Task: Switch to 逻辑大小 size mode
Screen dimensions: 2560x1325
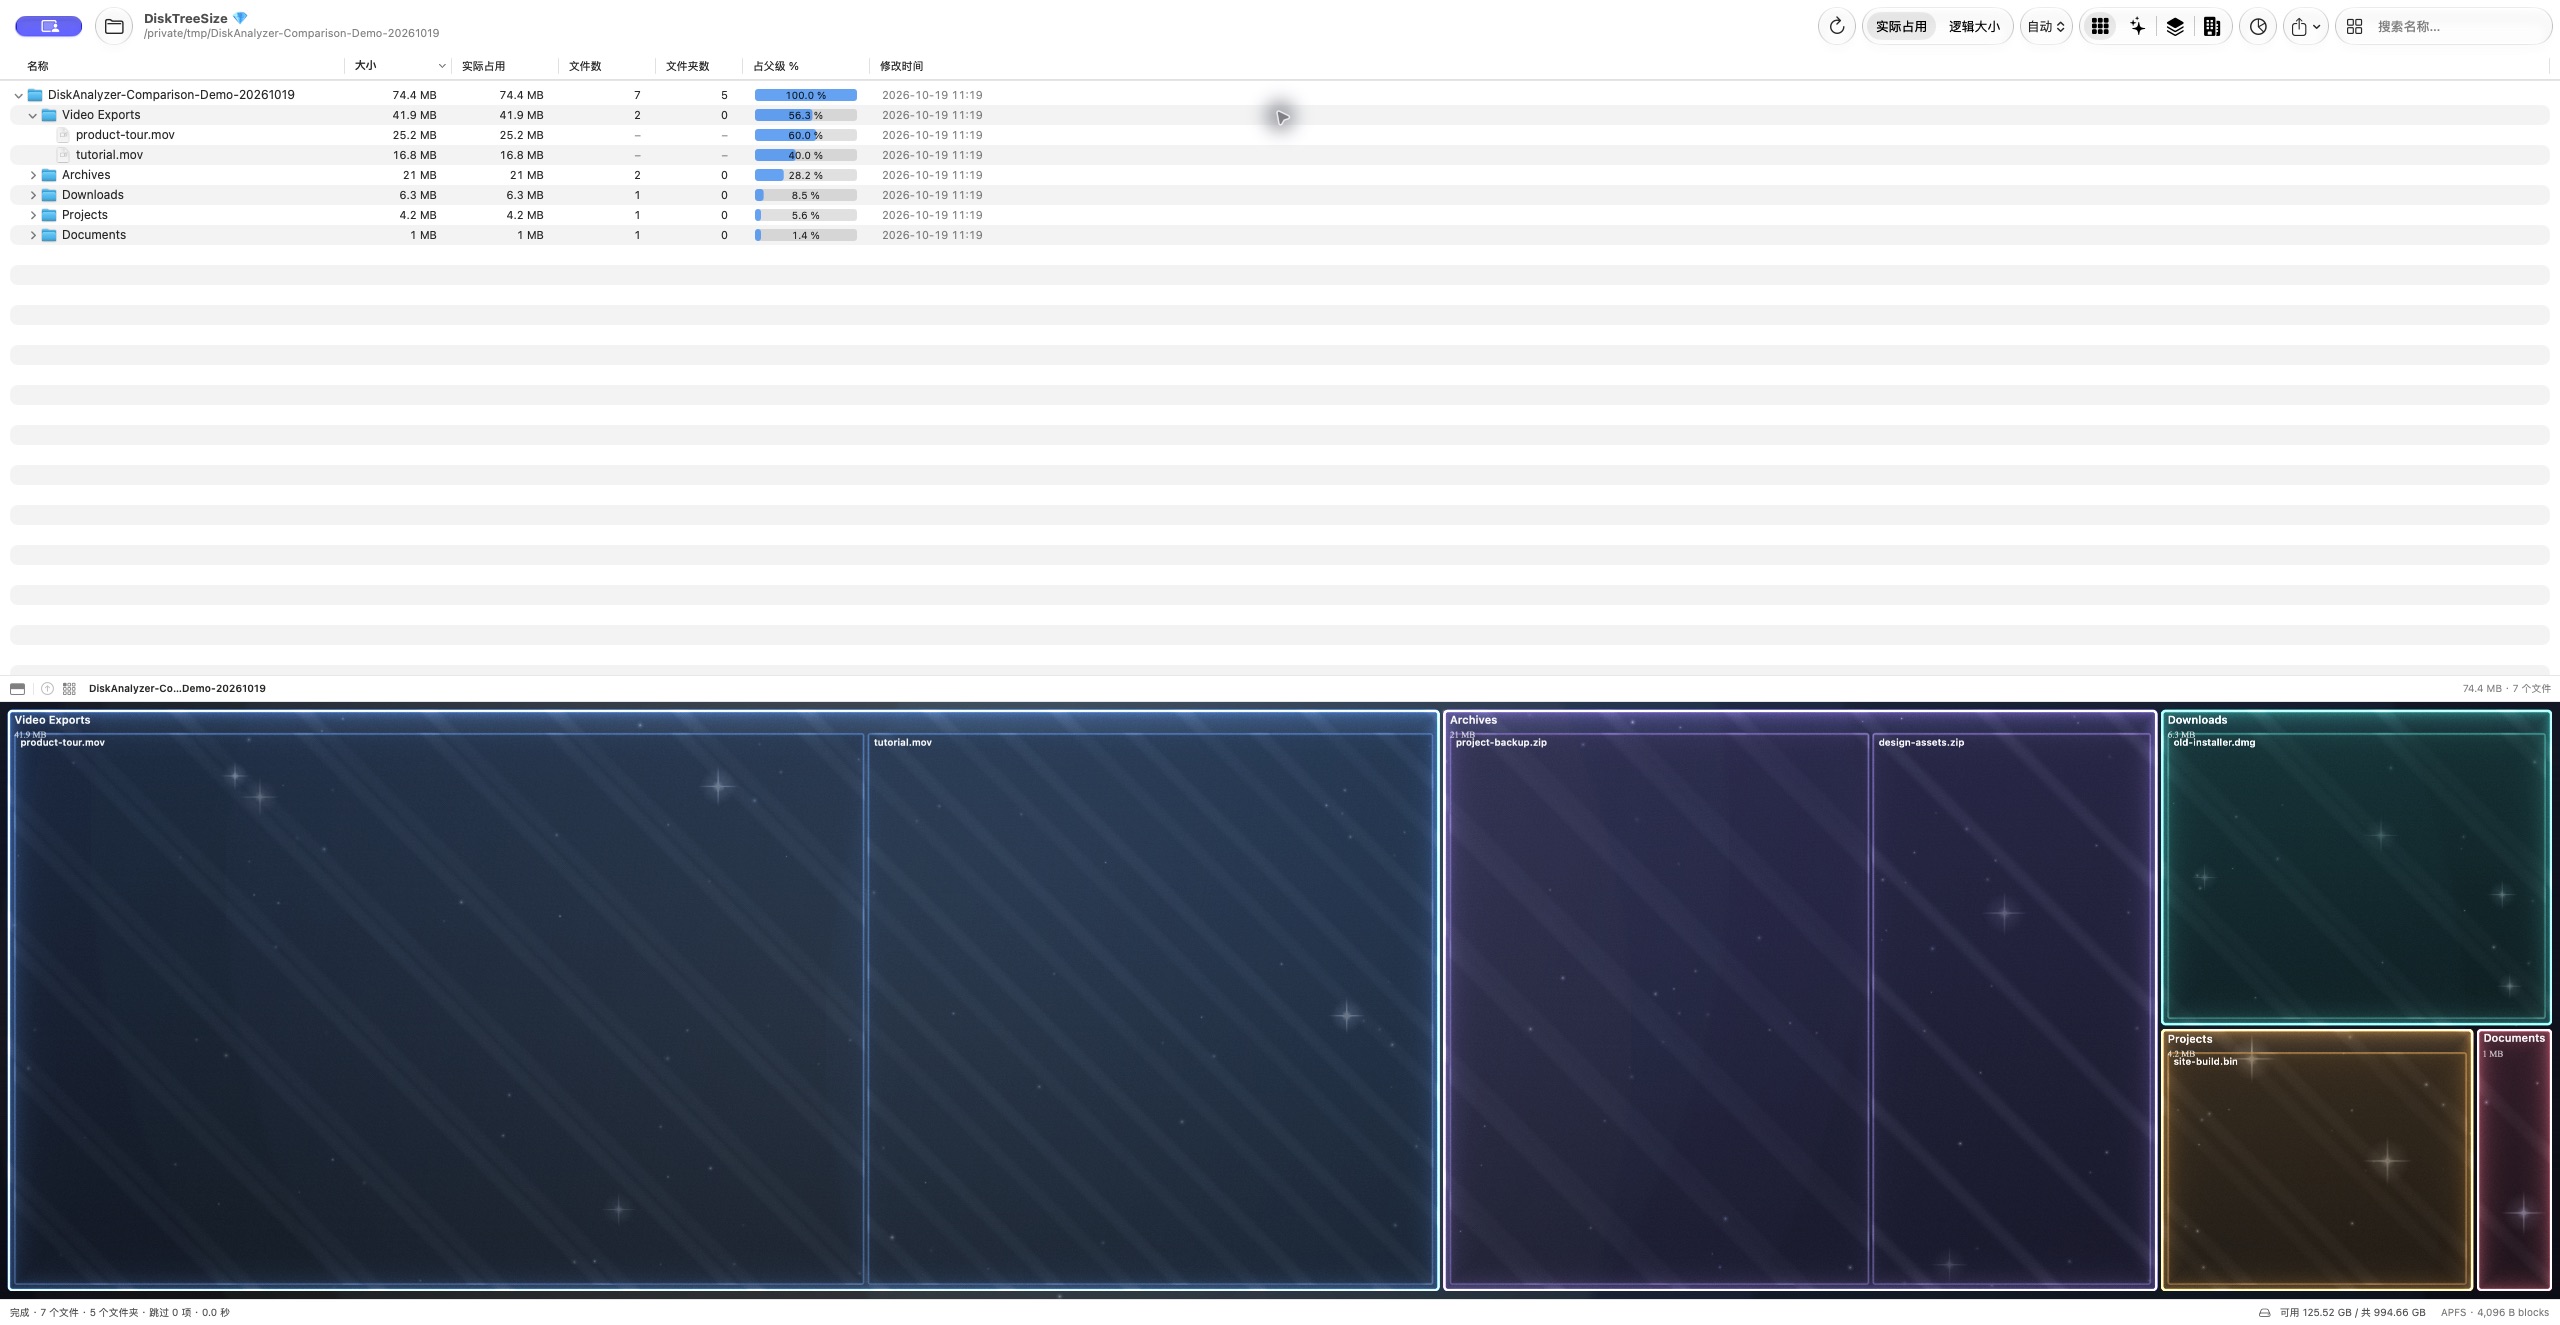Action: [1974, 26]
